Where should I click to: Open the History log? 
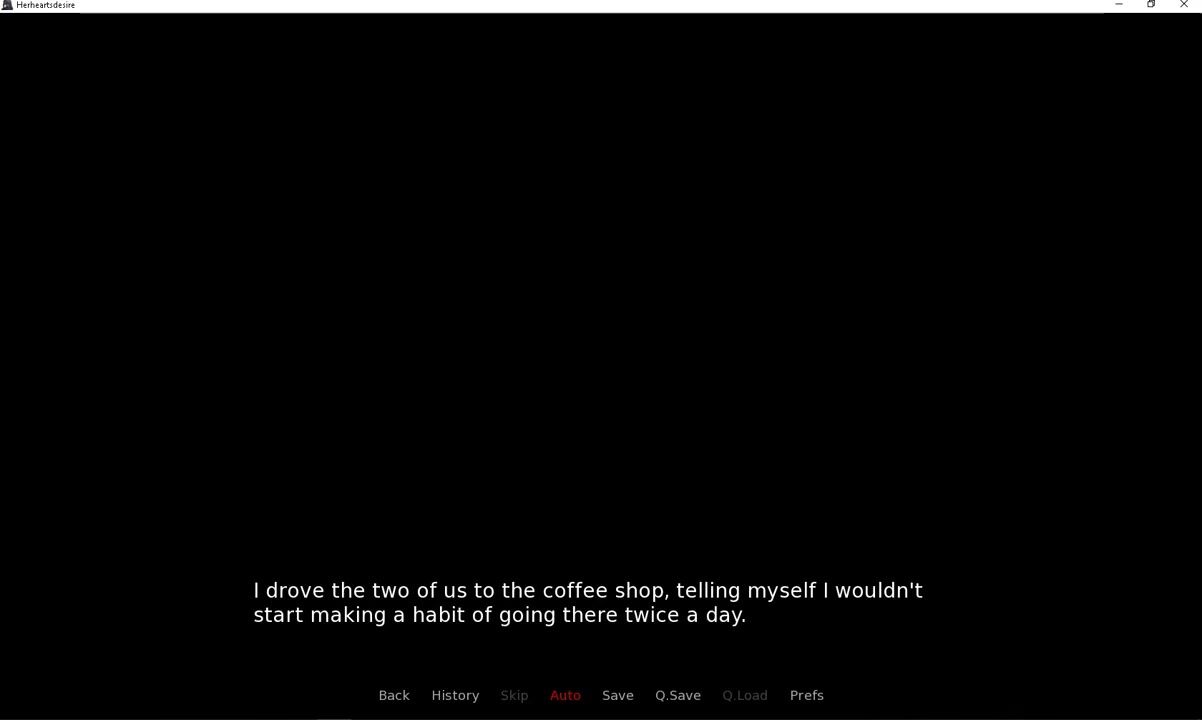click(455, 695)
